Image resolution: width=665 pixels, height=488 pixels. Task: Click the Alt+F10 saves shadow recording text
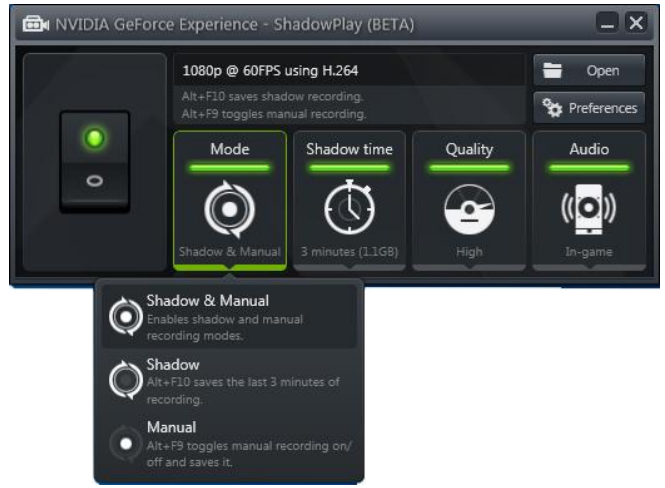(x=272, y=97)
